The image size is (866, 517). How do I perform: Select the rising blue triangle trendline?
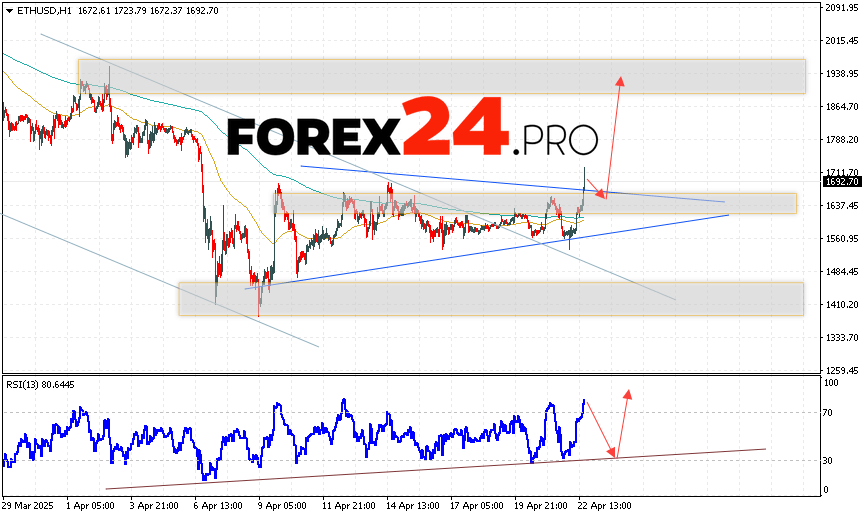(x=450, y=255)
